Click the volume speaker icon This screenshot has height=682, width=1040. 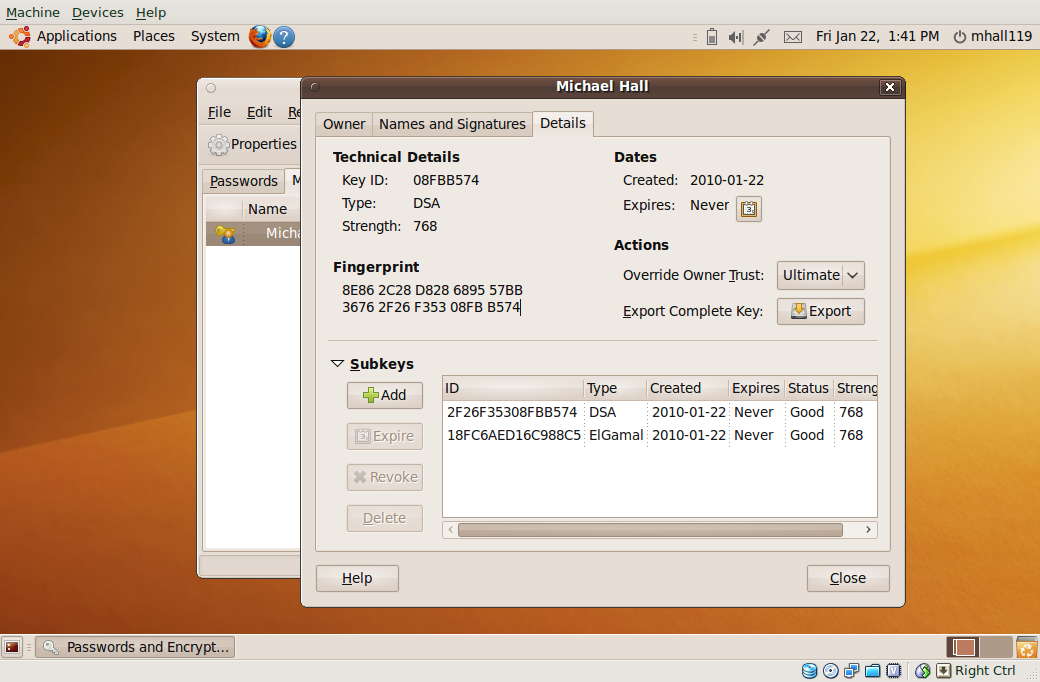736,37
